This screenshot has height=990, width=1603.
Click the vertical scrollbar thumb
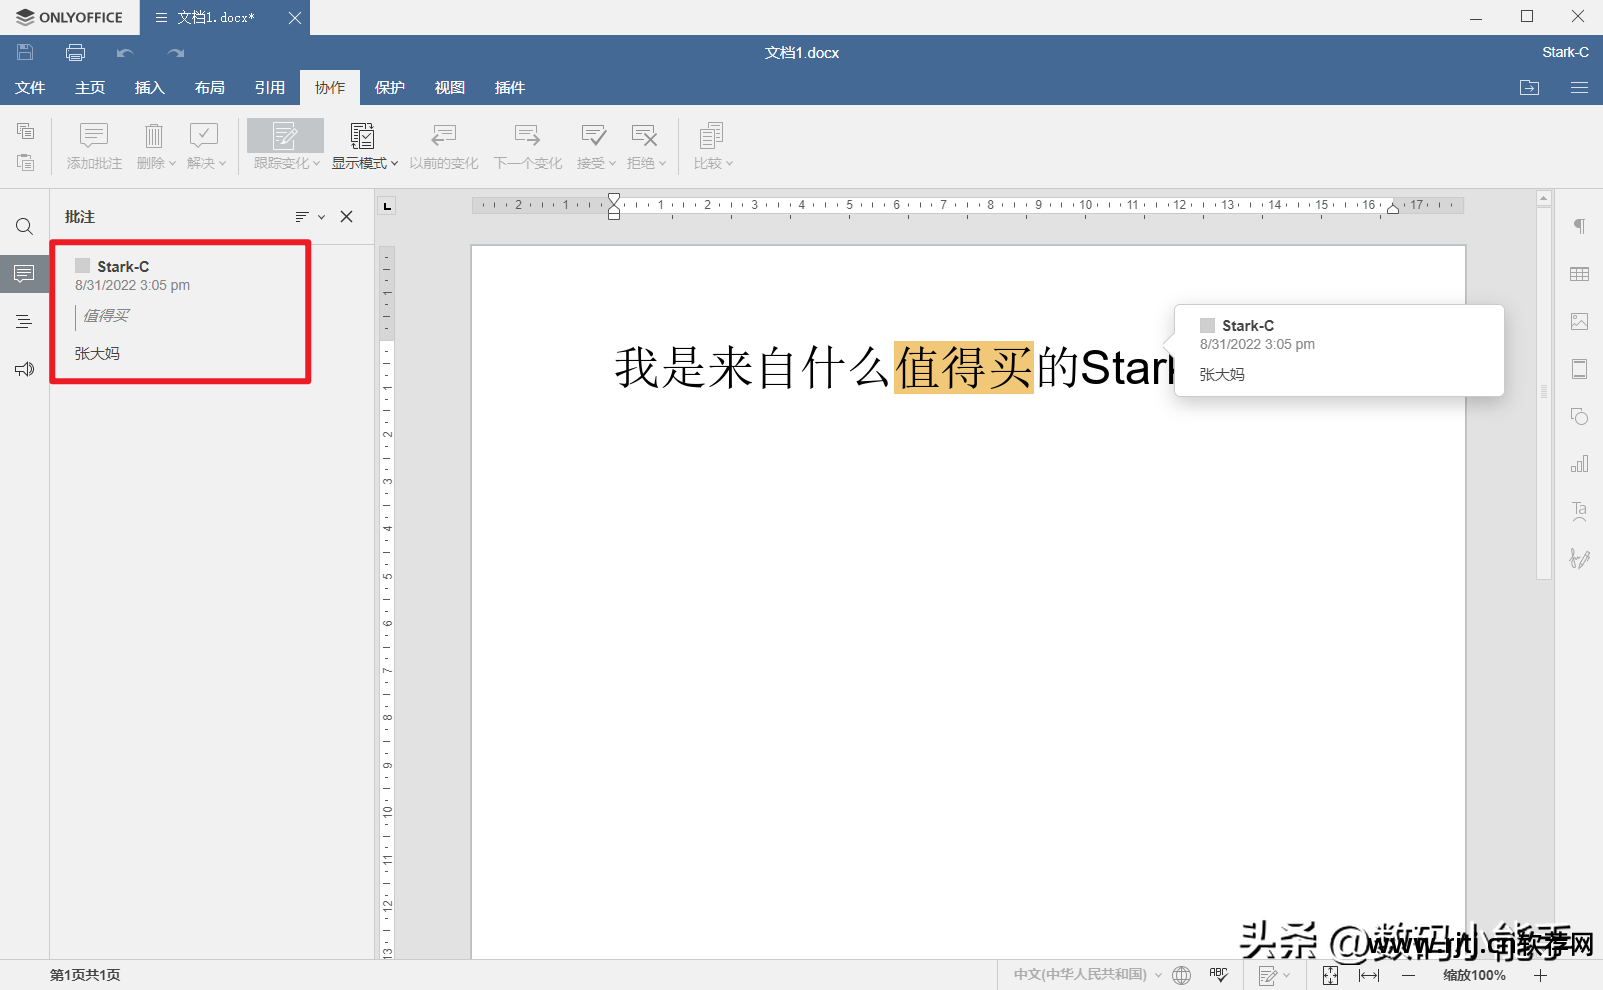(x=1544, y=392)
